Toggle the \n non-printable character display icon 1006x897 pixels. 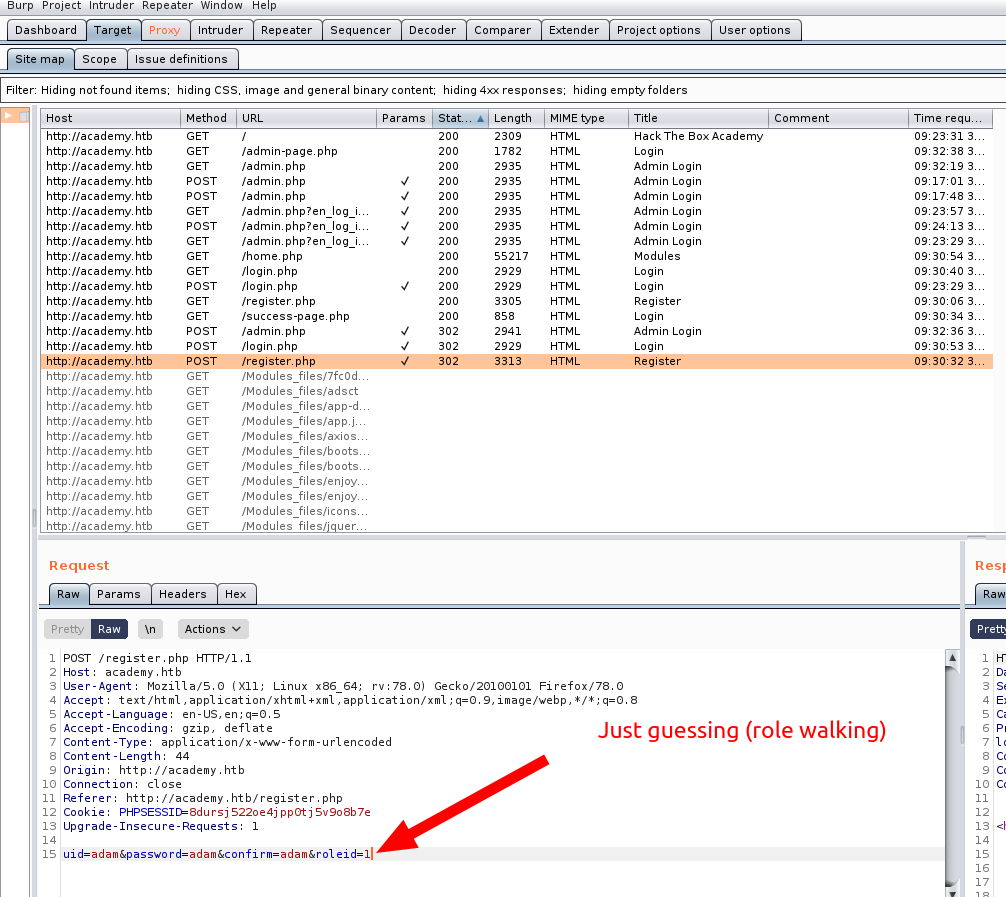tap(150, 629)
